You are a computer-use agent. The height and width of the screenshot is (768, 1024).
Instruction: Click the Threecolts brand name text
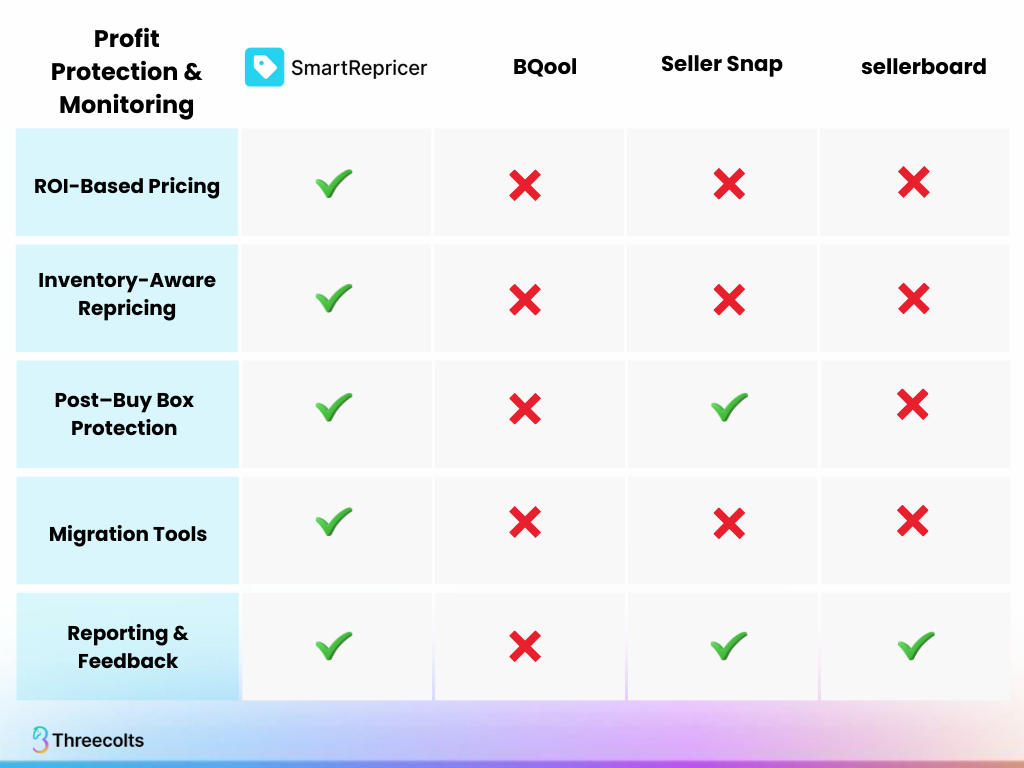coord(98,741)
